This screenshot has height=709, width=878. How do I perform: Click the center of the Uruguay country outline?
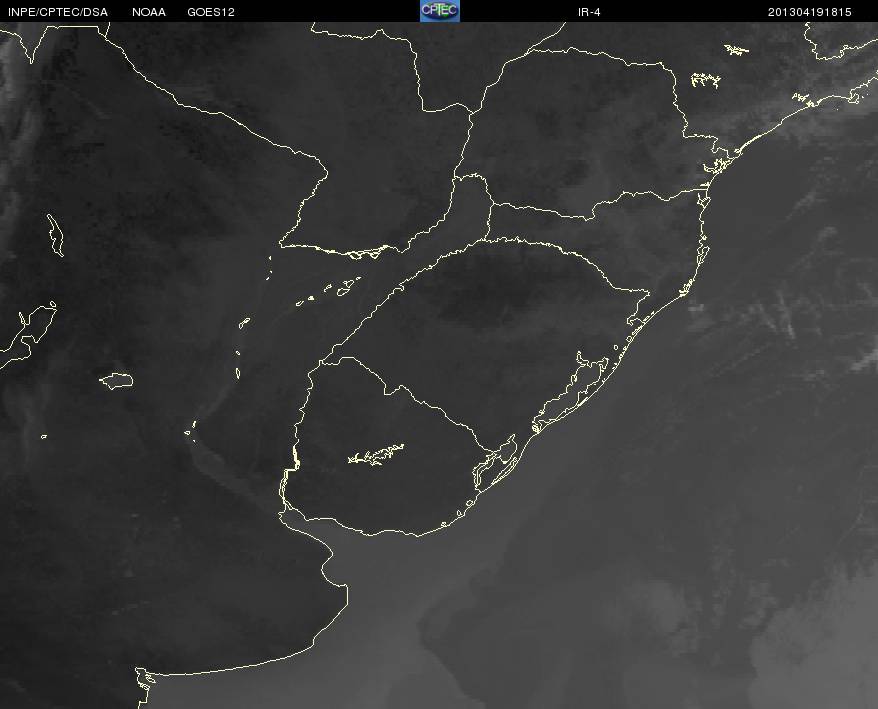(x=386, y=448)
